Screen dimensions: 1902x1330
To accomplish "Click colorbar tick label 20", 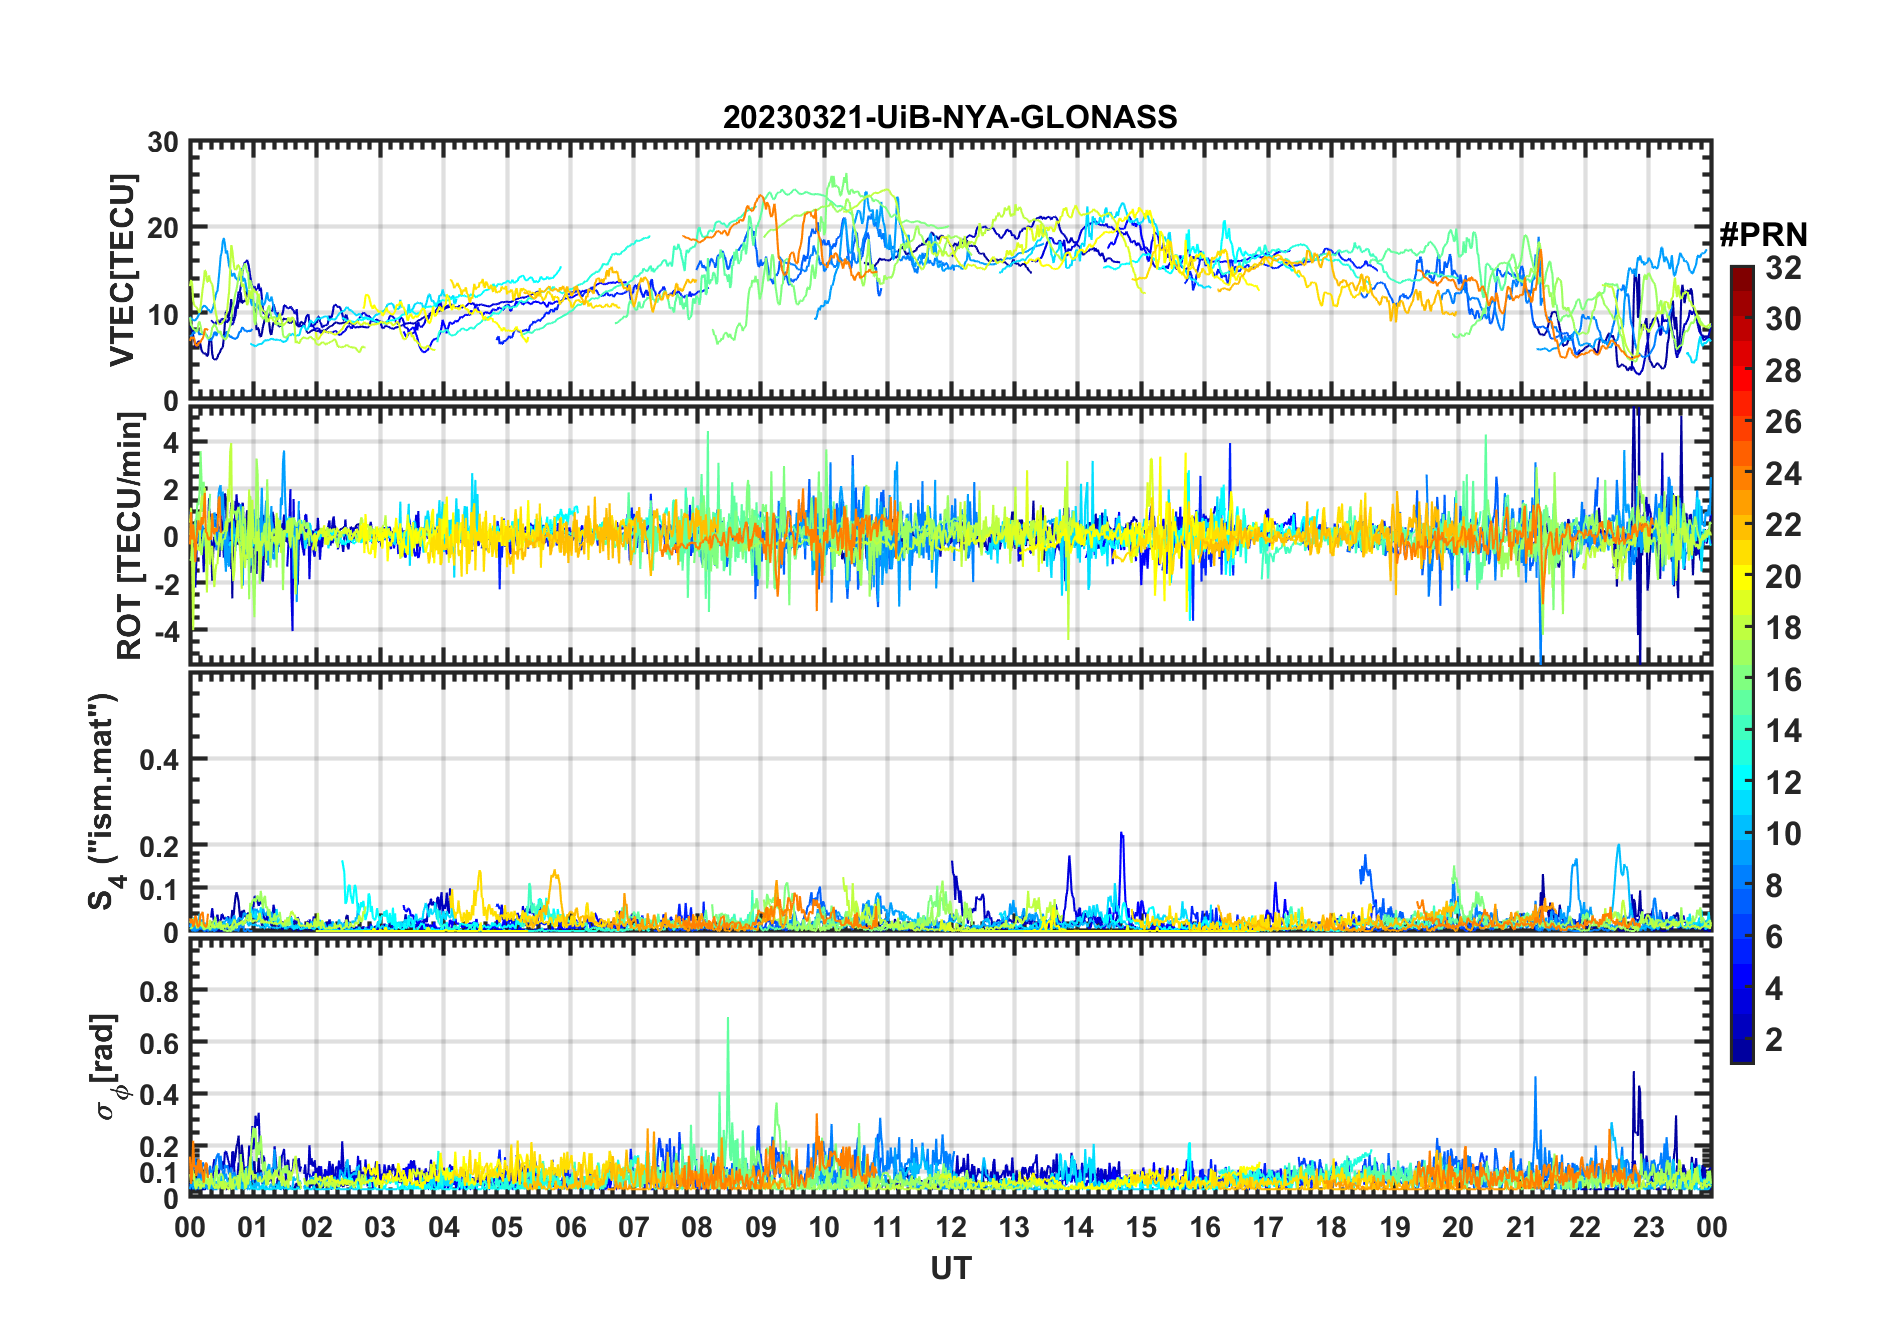I will 1783,576.
